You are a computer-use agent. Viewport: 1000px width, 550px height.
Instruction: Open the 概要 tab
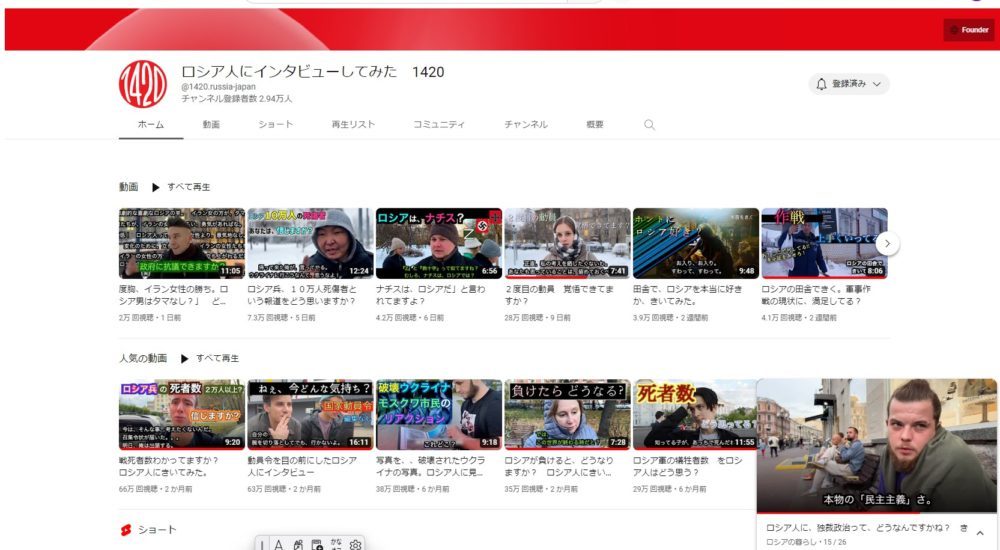point(595,124)
